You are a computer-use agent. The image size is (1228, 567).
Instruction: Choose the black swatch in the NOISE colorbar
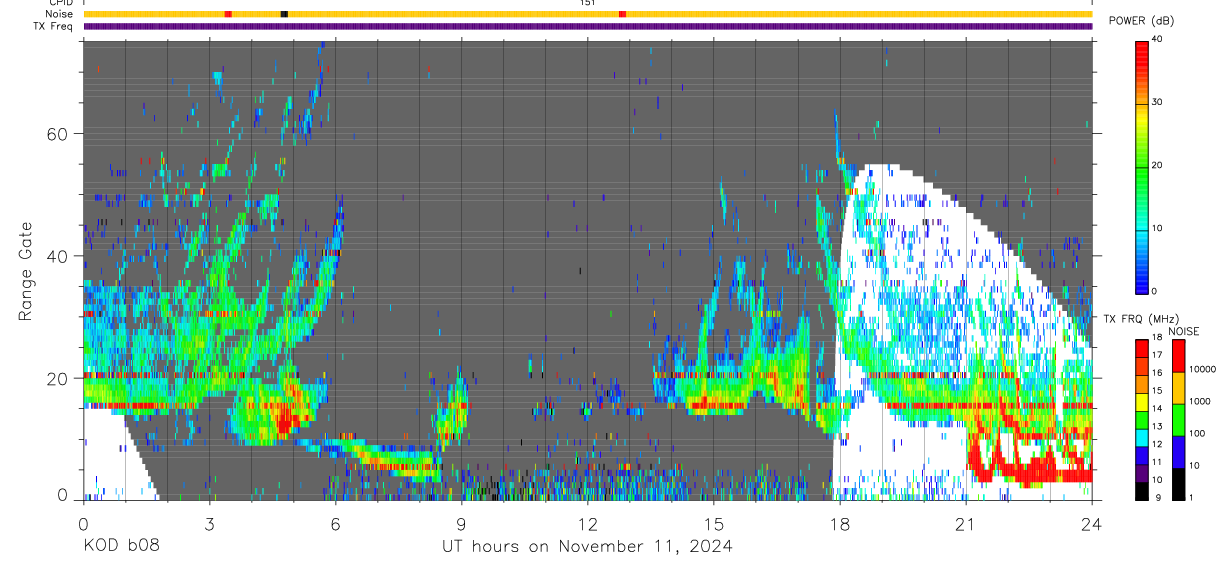point(1178,482)
